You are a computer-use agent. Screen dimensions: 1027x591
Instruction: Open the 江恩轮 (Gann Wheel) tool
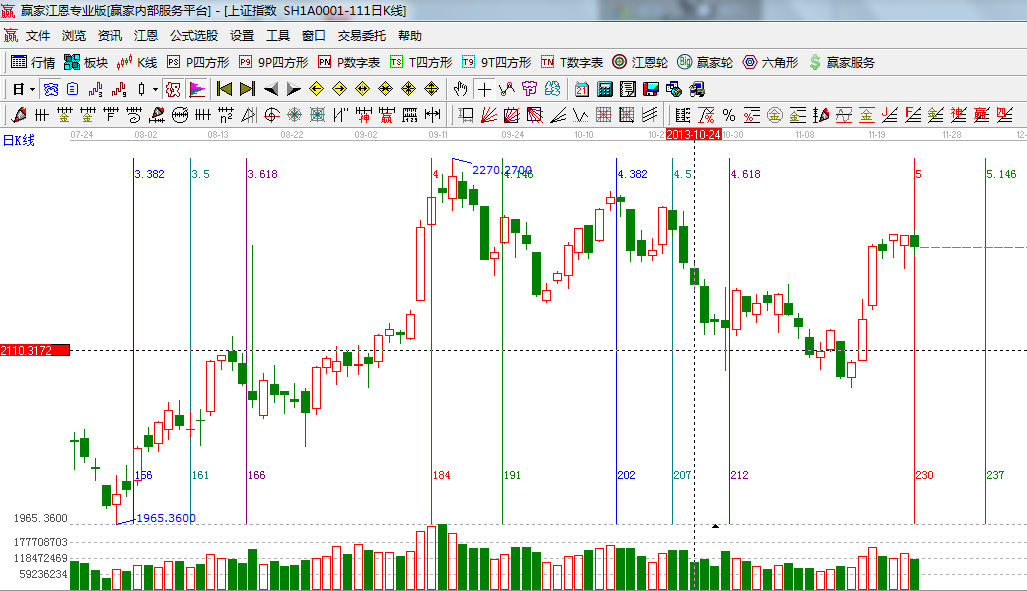(x=640, y=62)
